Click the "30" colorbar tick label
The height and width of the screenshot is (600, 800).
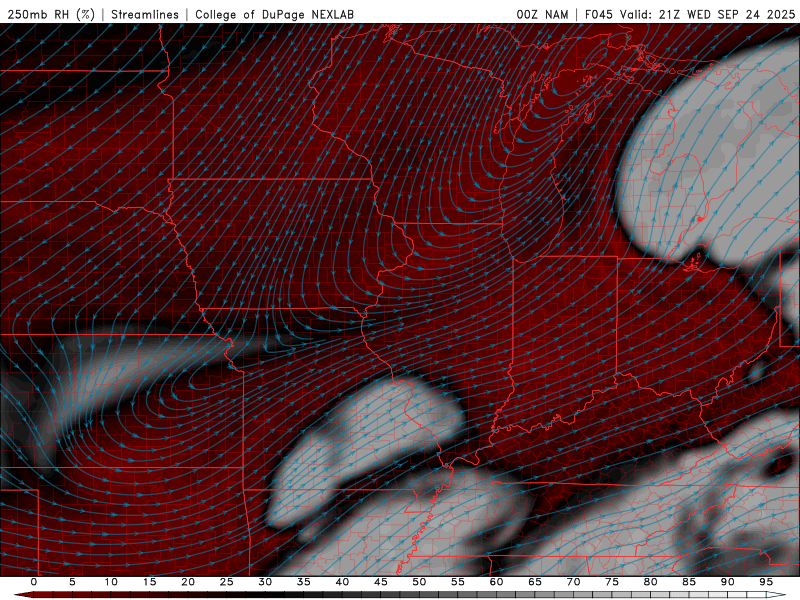pos(265,582)
